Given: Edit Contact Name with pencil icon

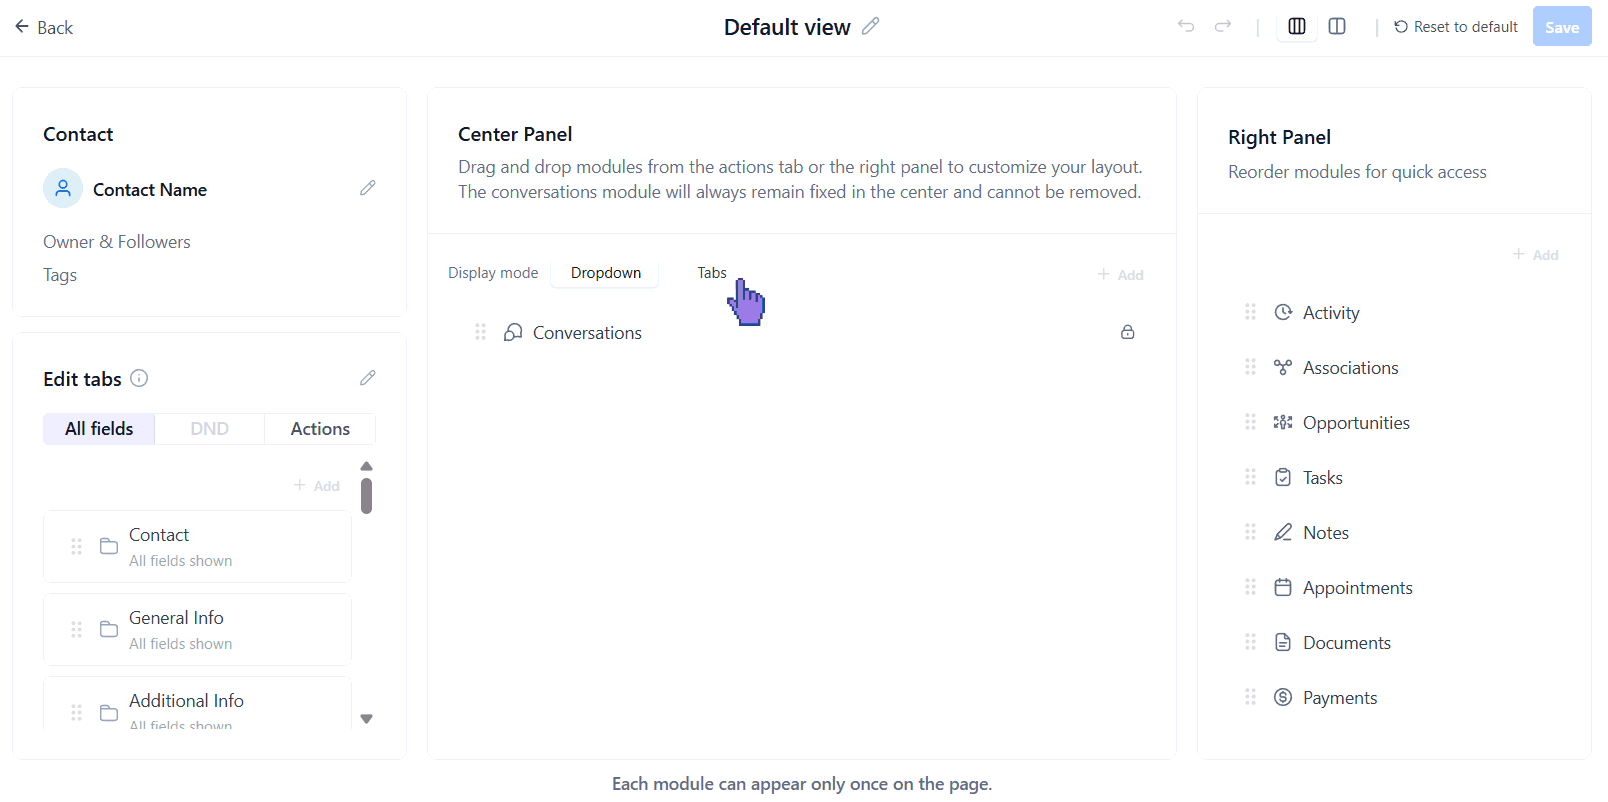Looking at the screenshot, I should [x=368, y=188].
